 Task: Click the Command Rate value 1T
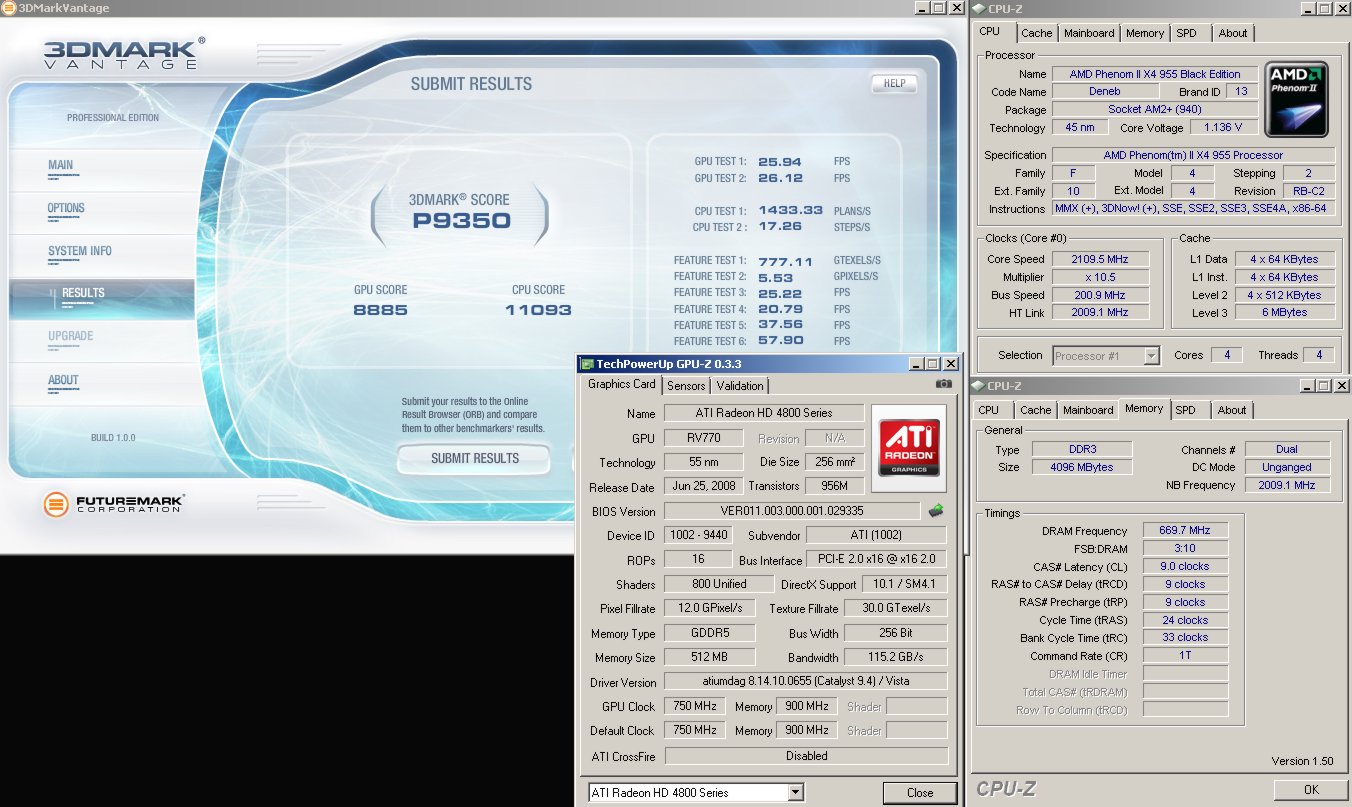click(1184, 656)
